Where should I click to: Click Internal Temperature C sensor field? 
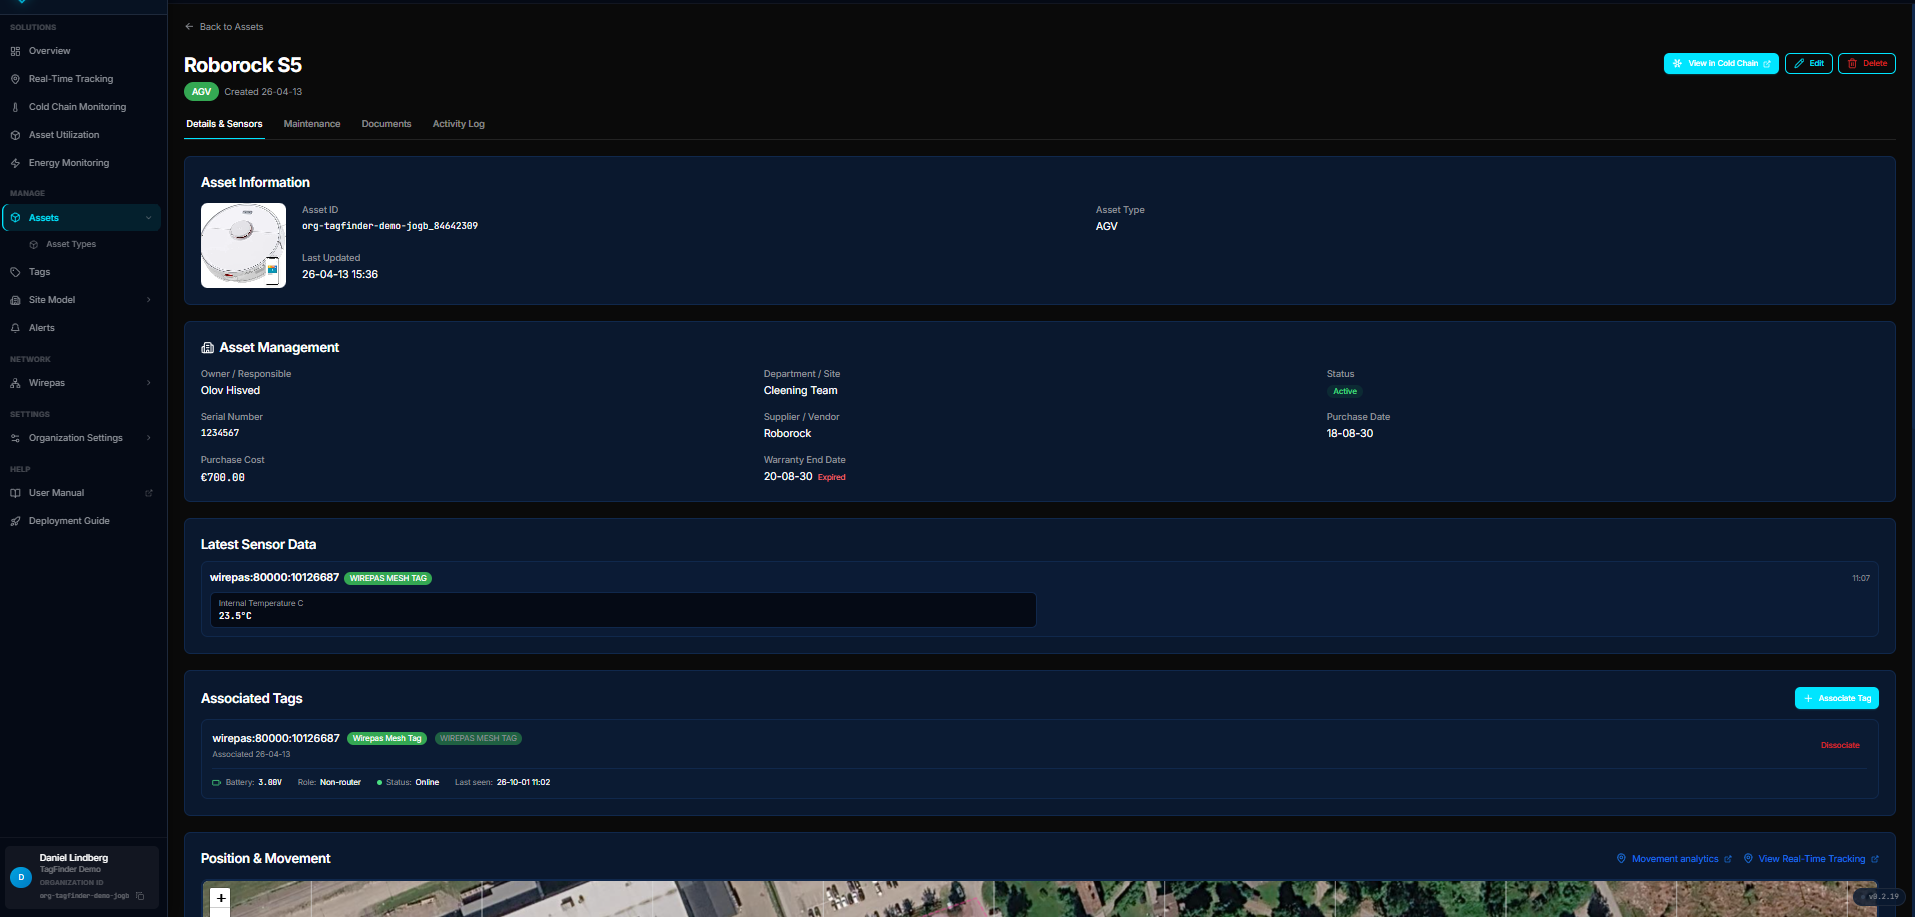coord(623,610)
